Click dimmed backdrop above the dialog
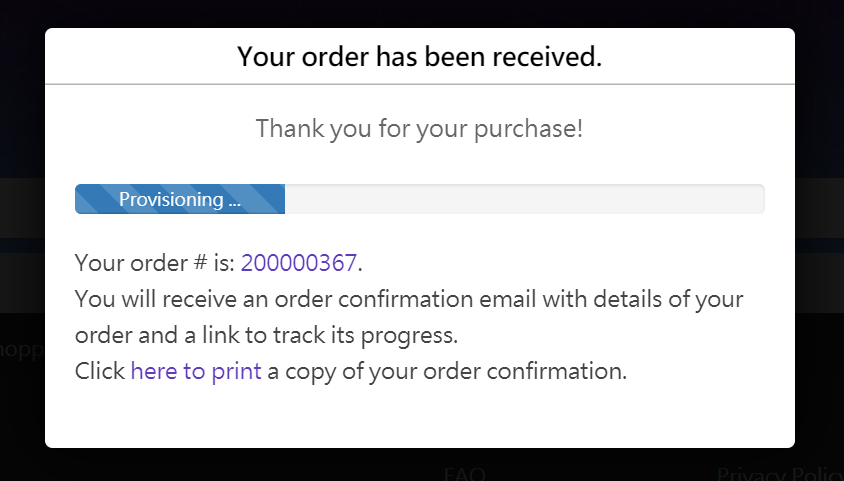 (x=420, y=13)
